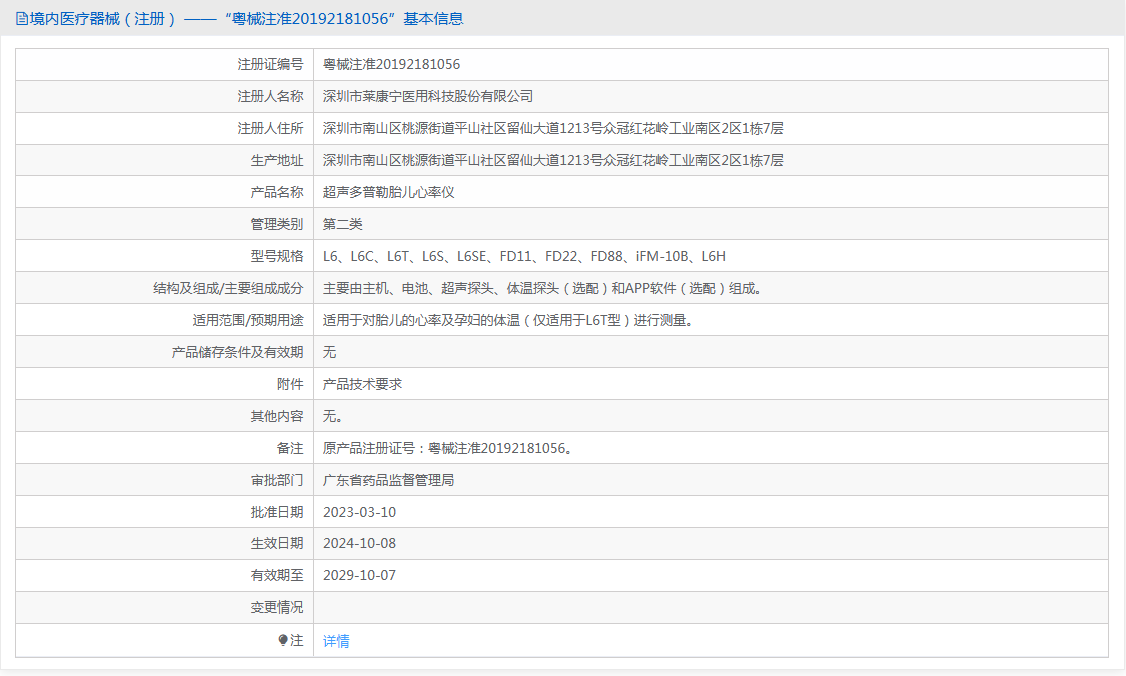The image size is (1126, 676).
Task: Click the 变更情况 label
Action: coord(276,608)
